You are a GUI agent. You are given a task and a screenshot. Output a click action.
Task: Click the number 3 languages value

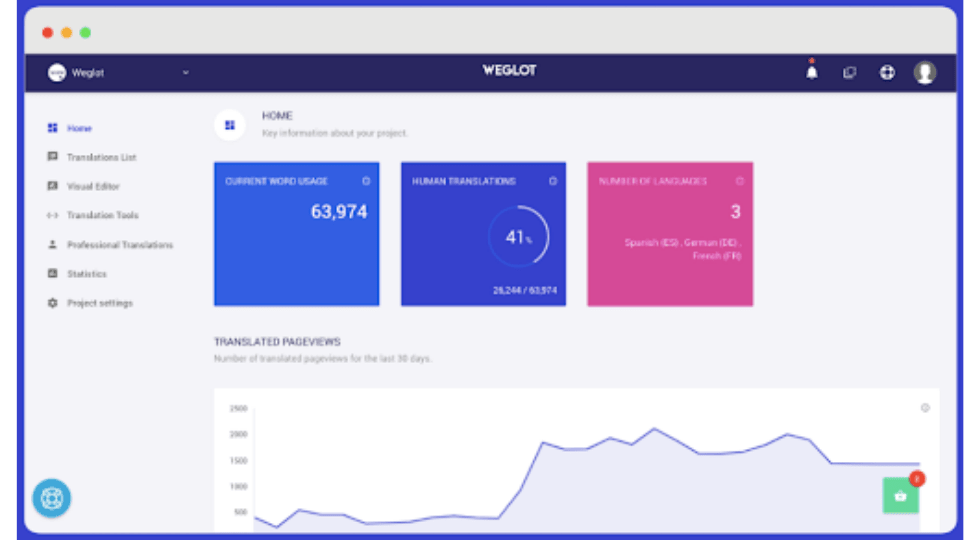click(736, 212)
